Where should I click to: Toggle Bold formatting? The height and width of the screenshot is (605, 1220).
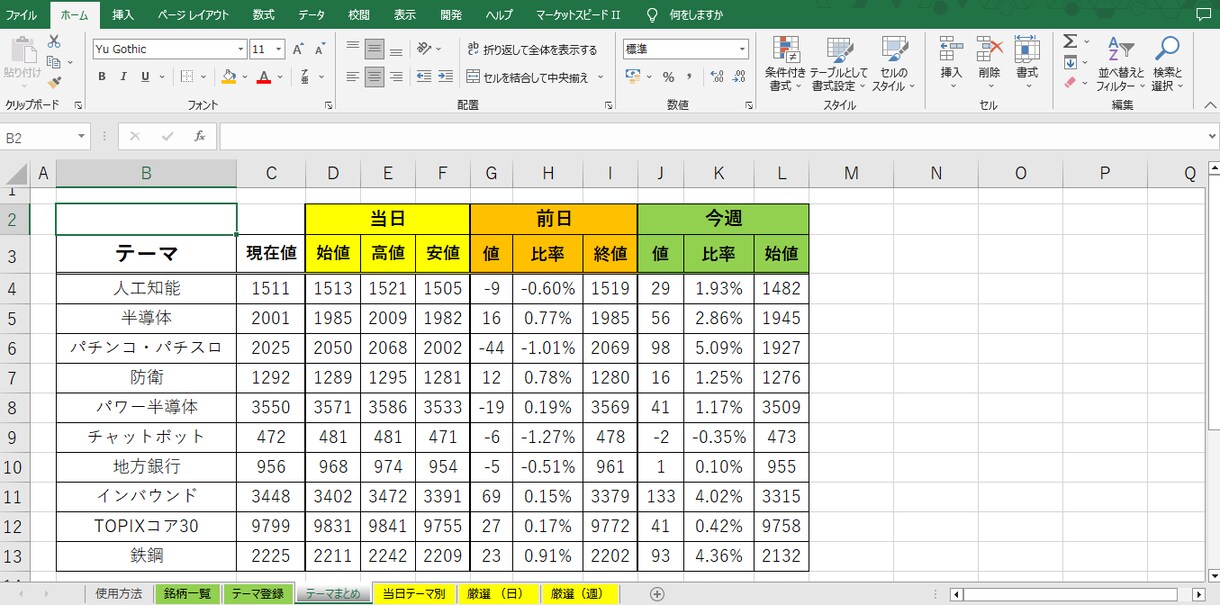102,77
